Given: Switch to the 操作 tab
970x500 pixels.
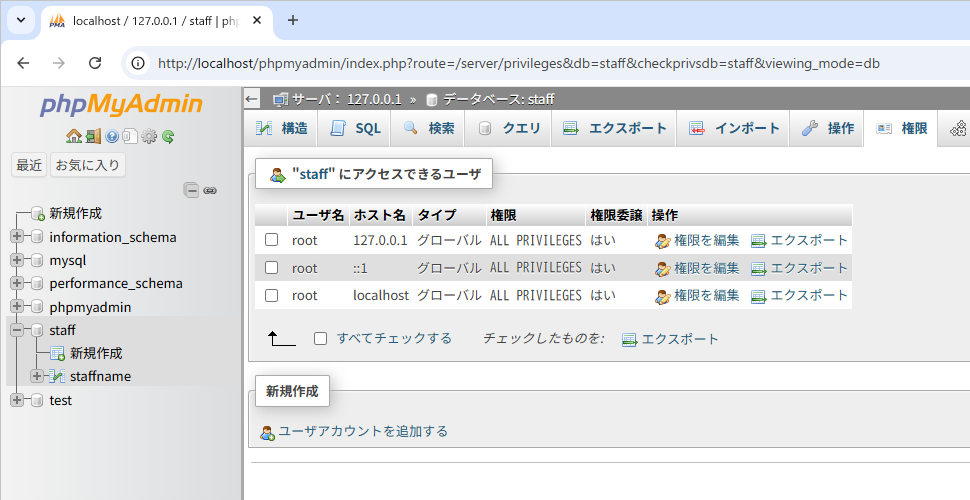Looking at the screenshot, I should click(827, 129).
